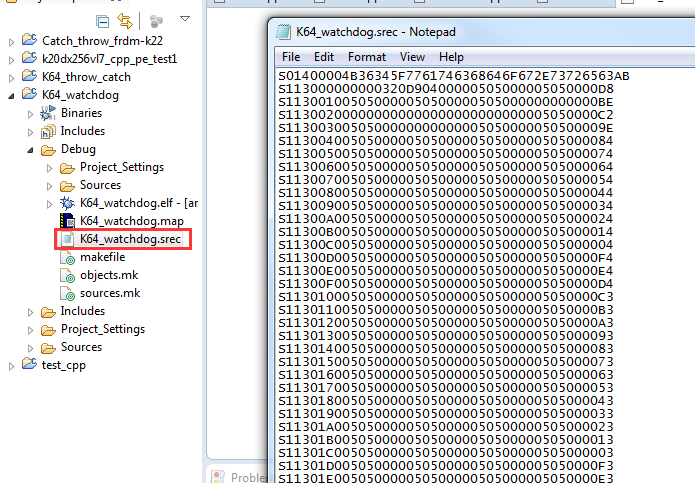Expand the test_cpp project
This screenshot has width=695, height=483.
(12, 366)
